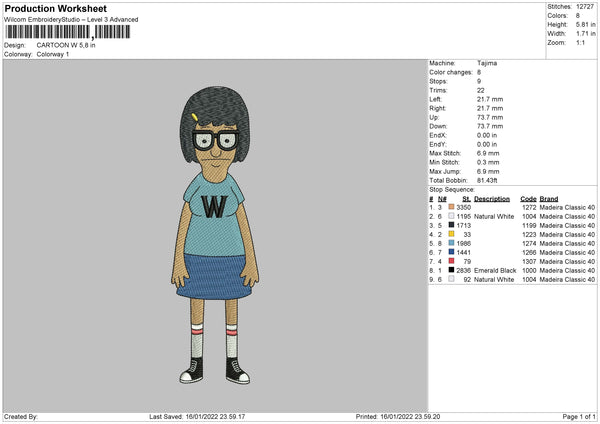Select the Last Saved timestamp "16/01/2022 23.59.17"
The image size is (600, 424).
(215, 416)
